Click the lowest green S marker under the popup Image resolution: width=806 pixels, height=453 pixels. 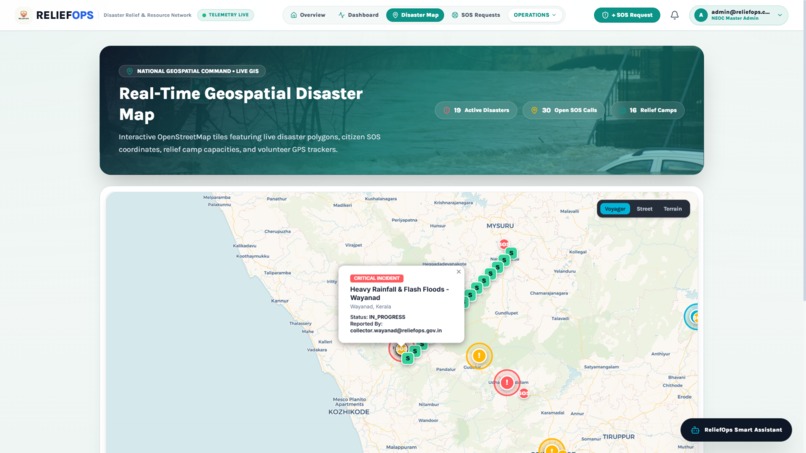(408, 358)
